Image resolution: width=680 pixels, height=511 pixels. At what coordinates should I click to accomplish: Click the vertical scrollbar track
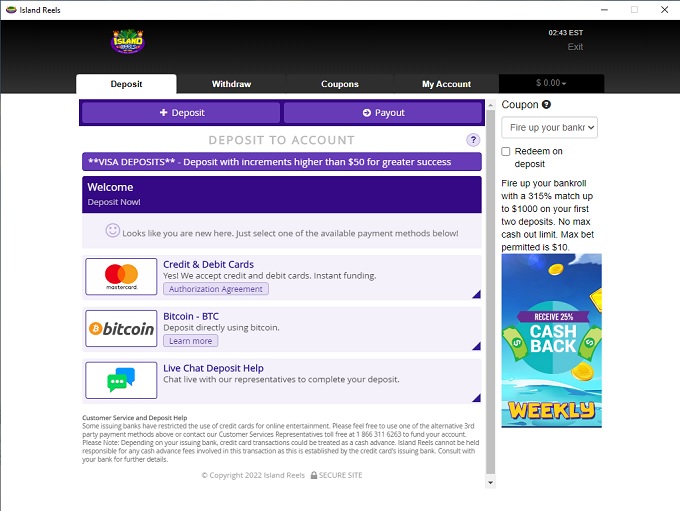click(x=490, y=293)
